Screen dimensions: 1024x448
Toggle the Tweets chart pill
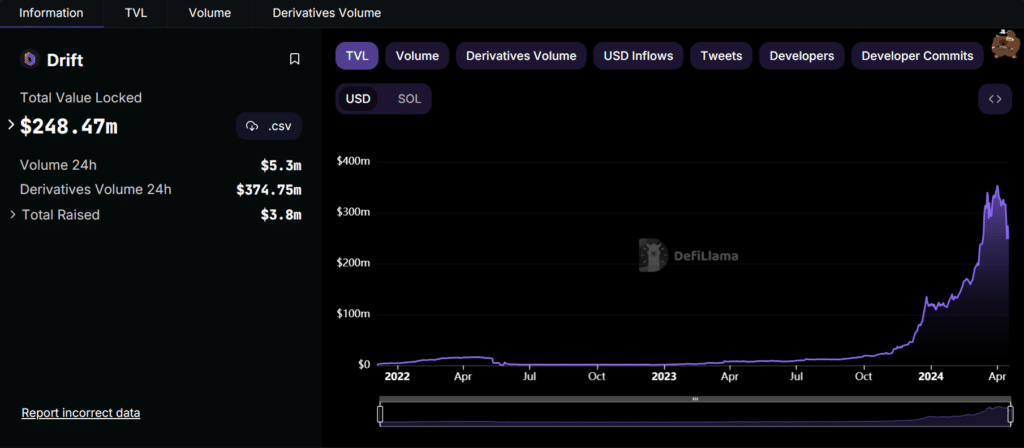(x=721, y=56)
